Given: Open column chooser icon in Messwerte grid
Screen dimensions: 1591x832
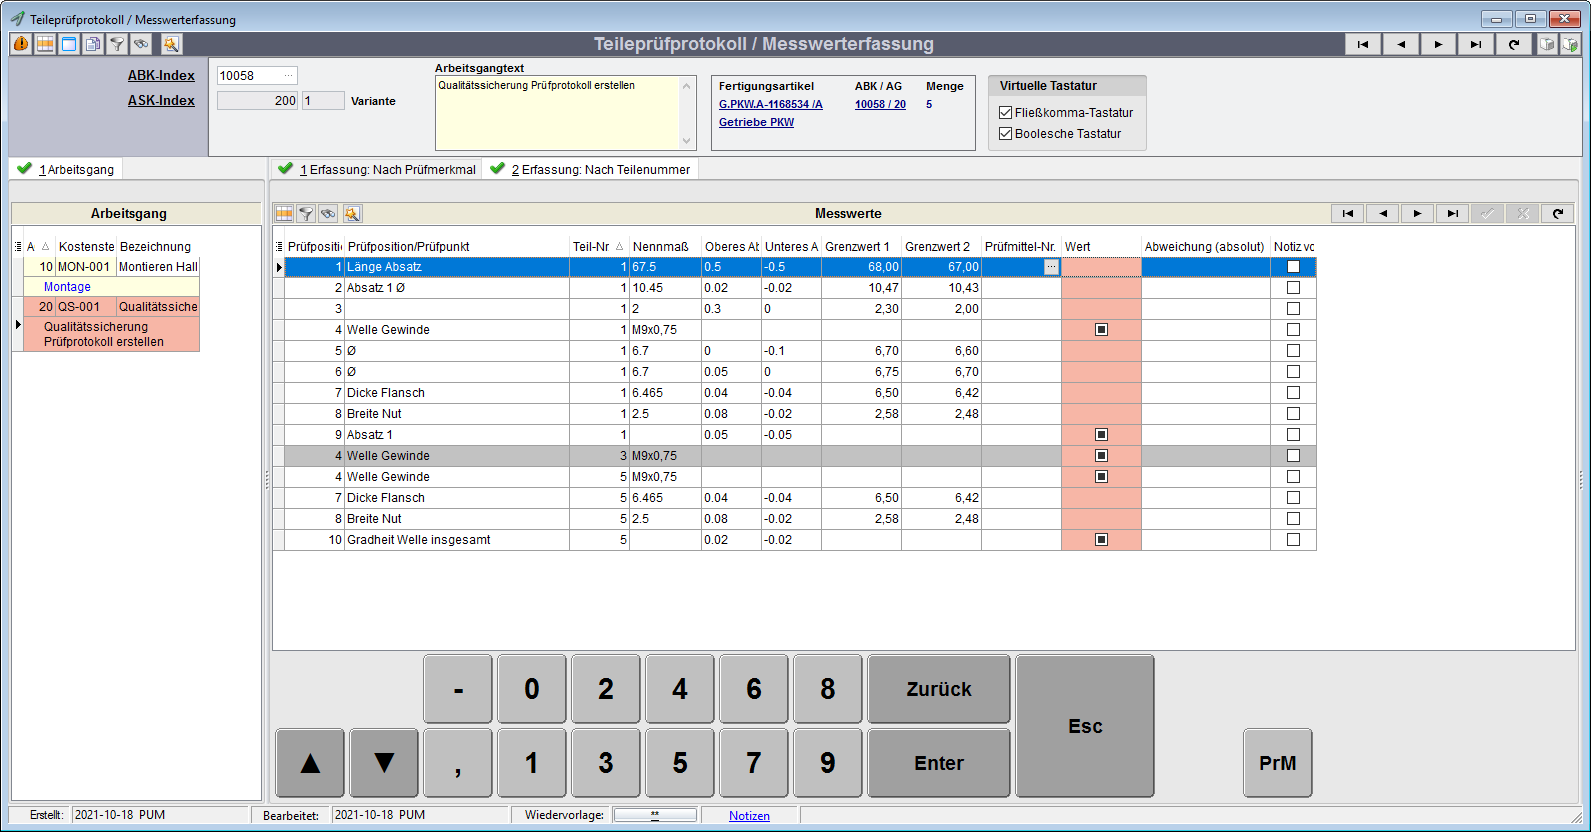Looking at the screenshot, I should tap(279, 246).
